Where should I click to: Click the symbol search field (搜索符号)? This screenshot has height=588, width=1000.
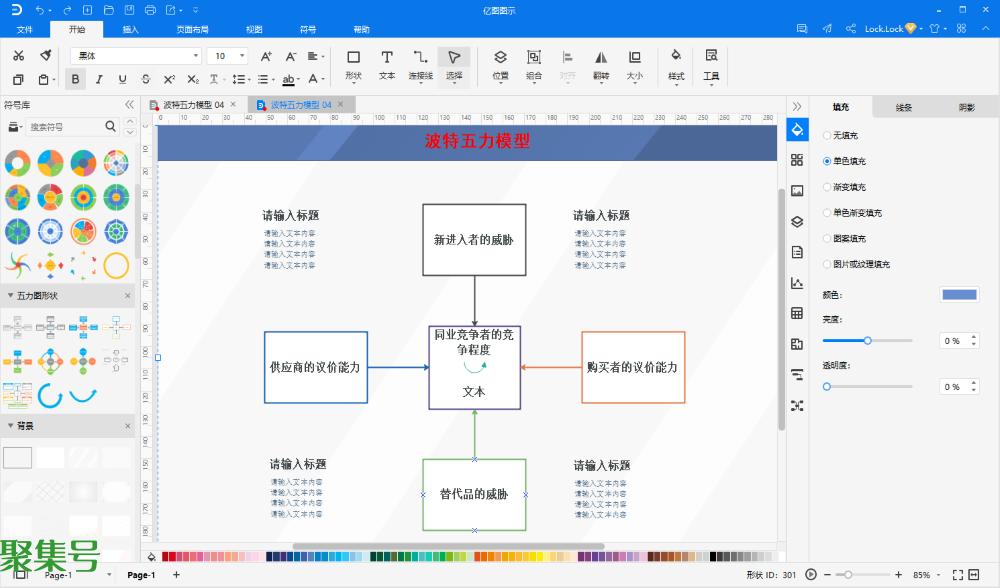pos(65,127)
